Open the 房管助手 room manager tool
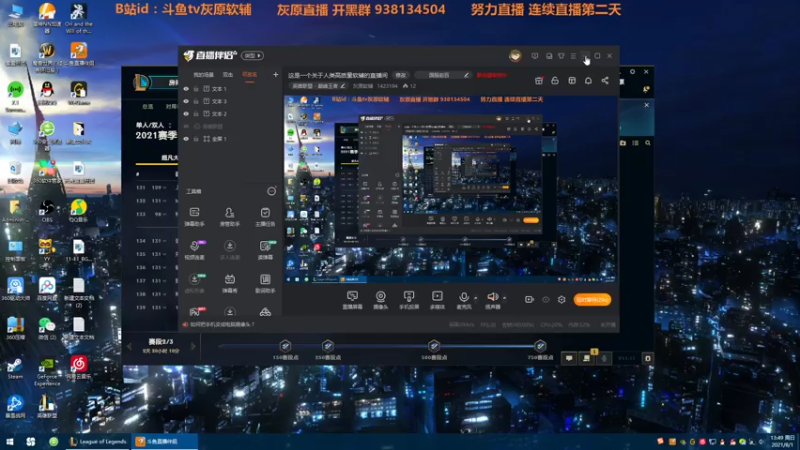Viewport: 800px width, 450px height. (x=230, y=216)
